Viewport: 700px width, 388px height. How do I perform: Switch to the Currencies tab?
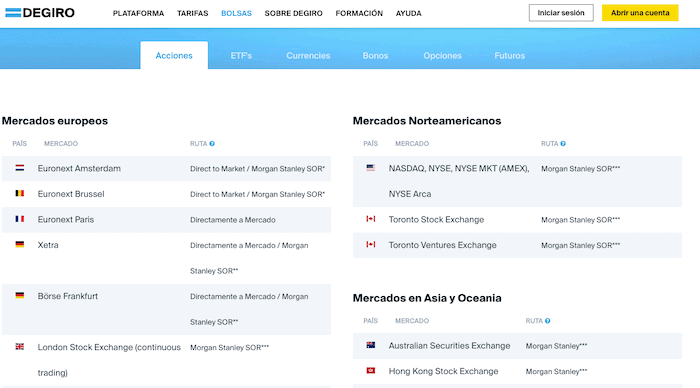(308, 56)
